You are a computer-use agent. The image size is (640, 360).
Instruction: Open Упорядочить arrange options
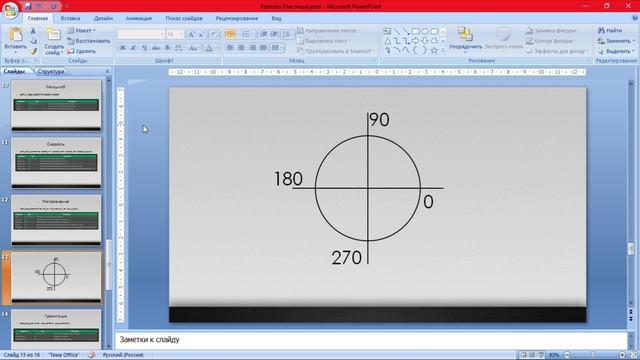pos(465,40)
